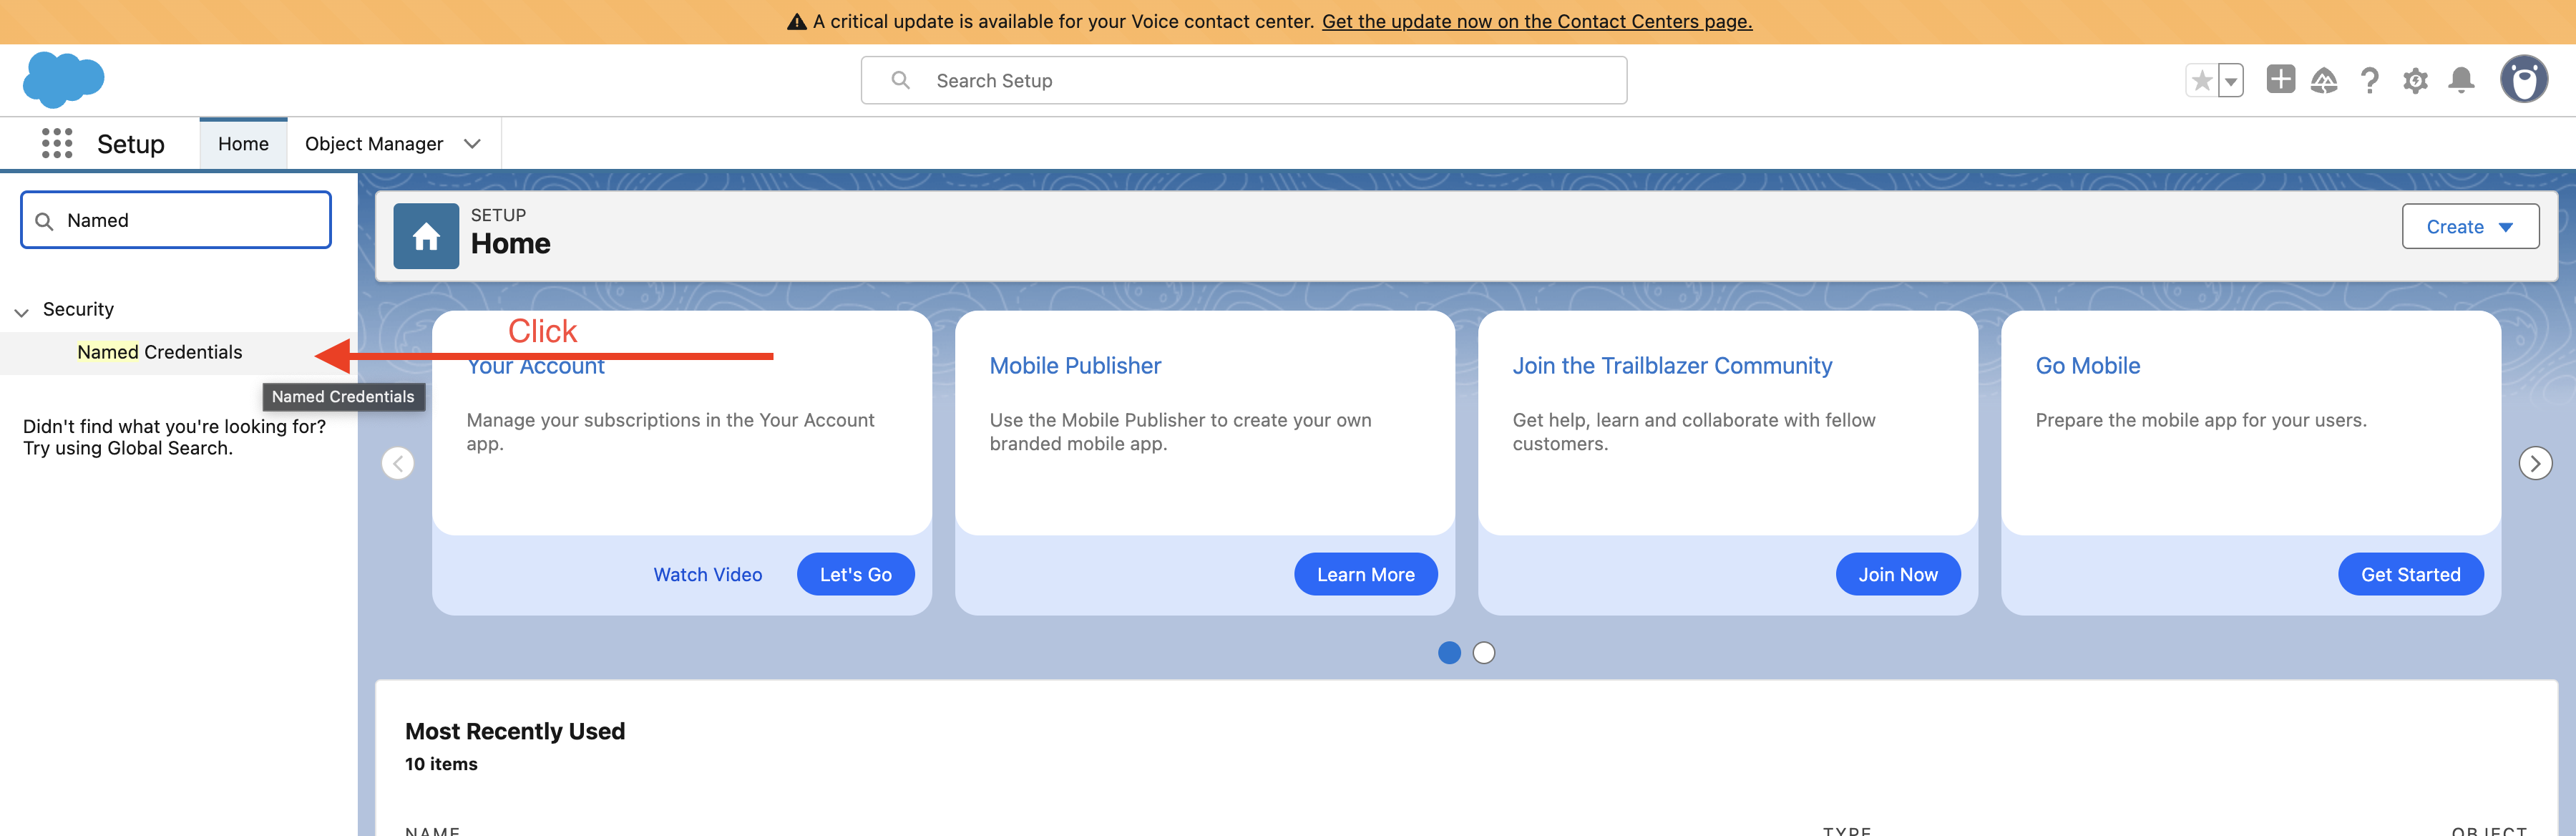Viewport: 2576px width, 836px height.
Task: Go to previous carousel card
Action: click(398, 463)
